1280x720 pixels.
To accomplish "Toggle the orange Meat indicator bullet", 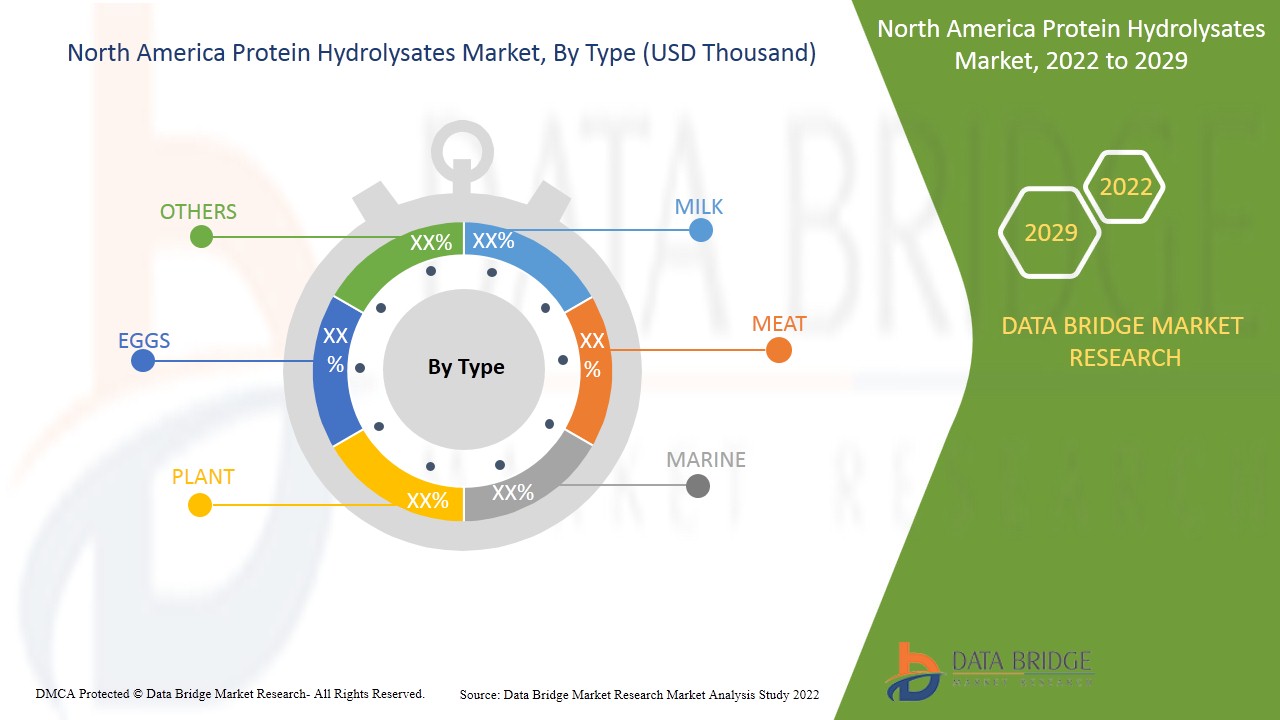I will (778, 350).
